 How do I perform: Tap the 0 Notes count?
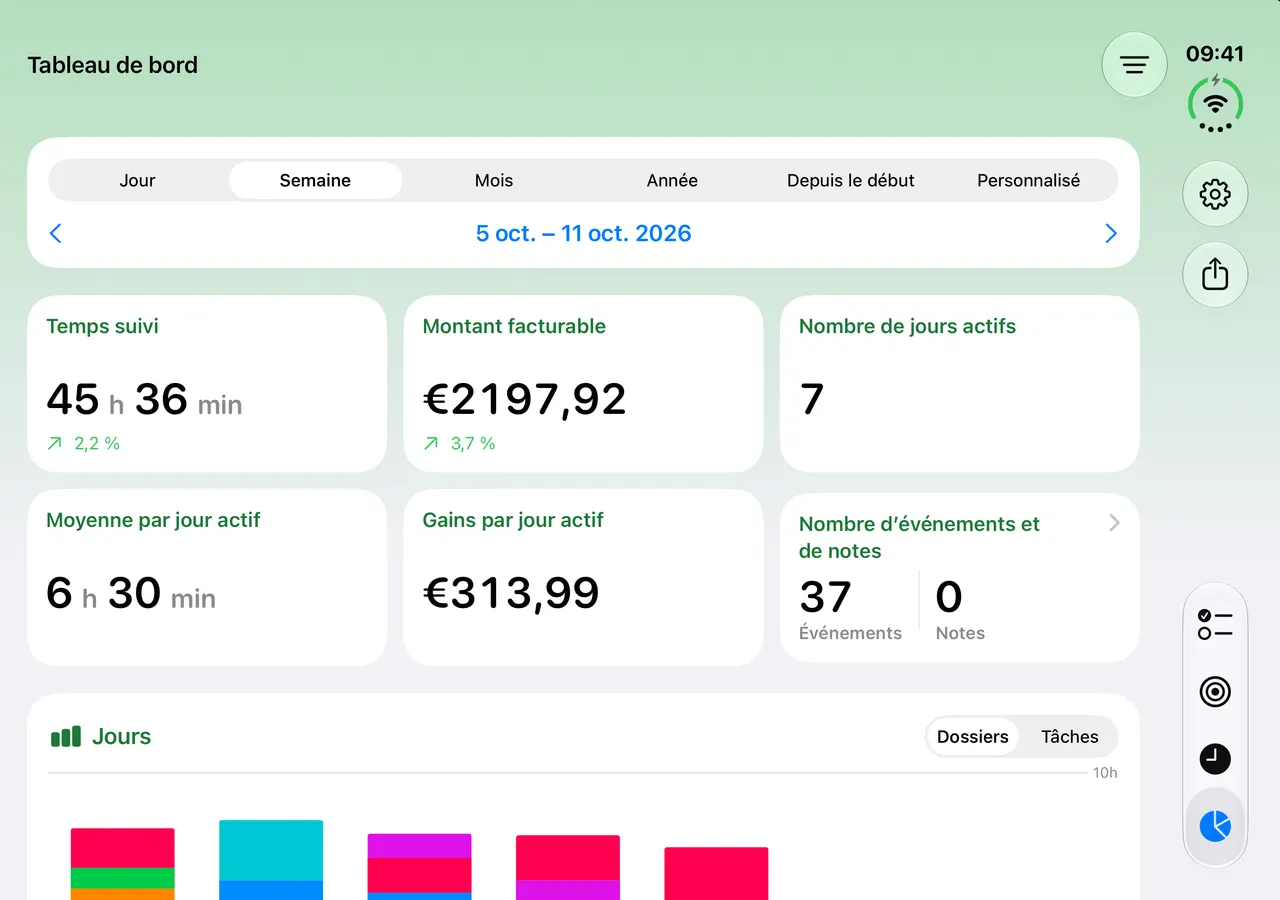(960, 610)
